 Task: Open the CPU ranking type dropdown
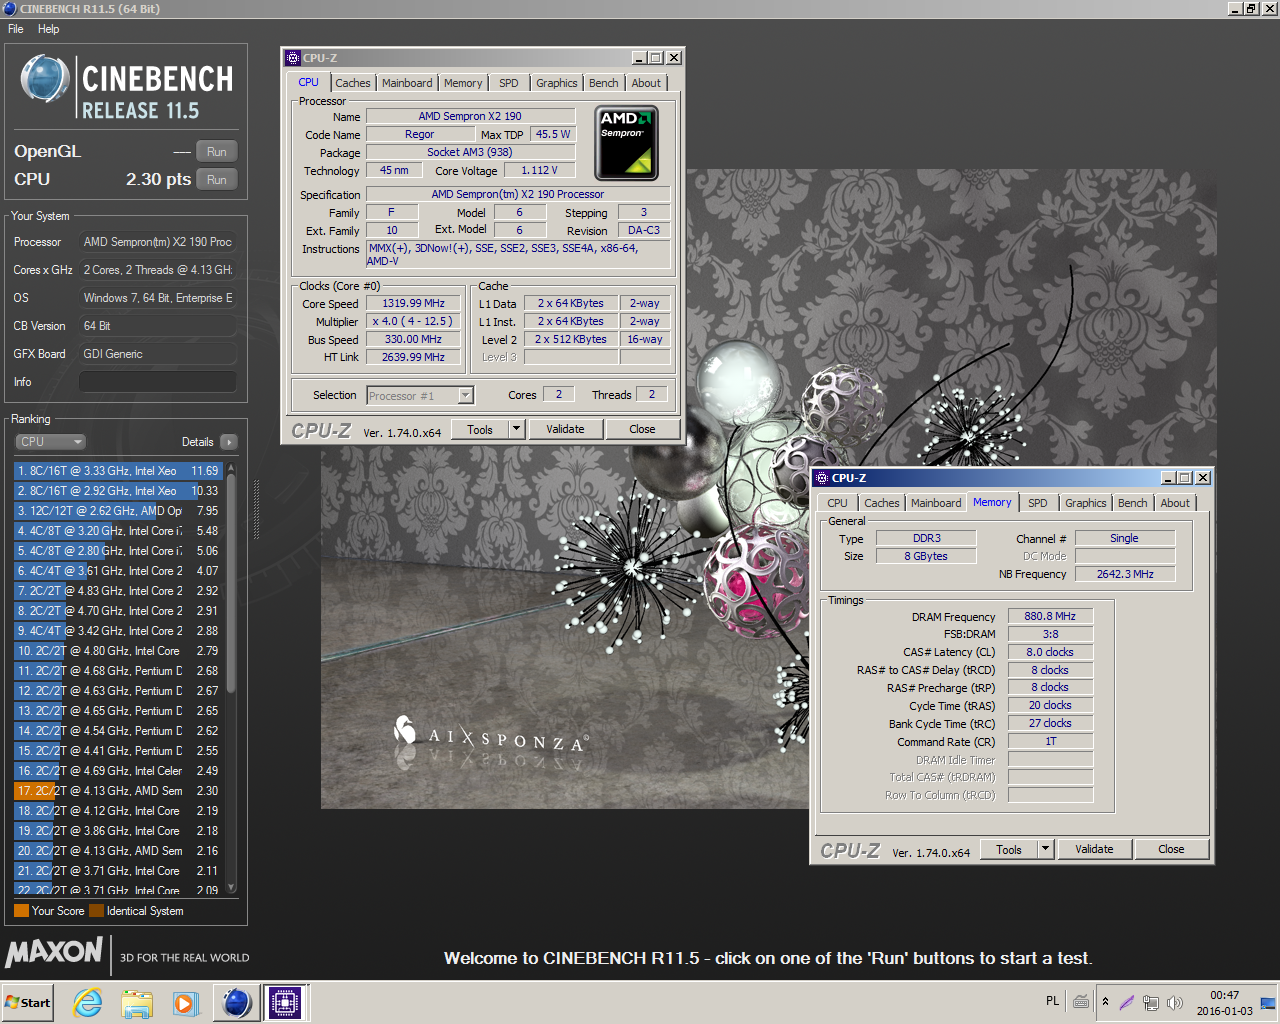click(50, 442)
